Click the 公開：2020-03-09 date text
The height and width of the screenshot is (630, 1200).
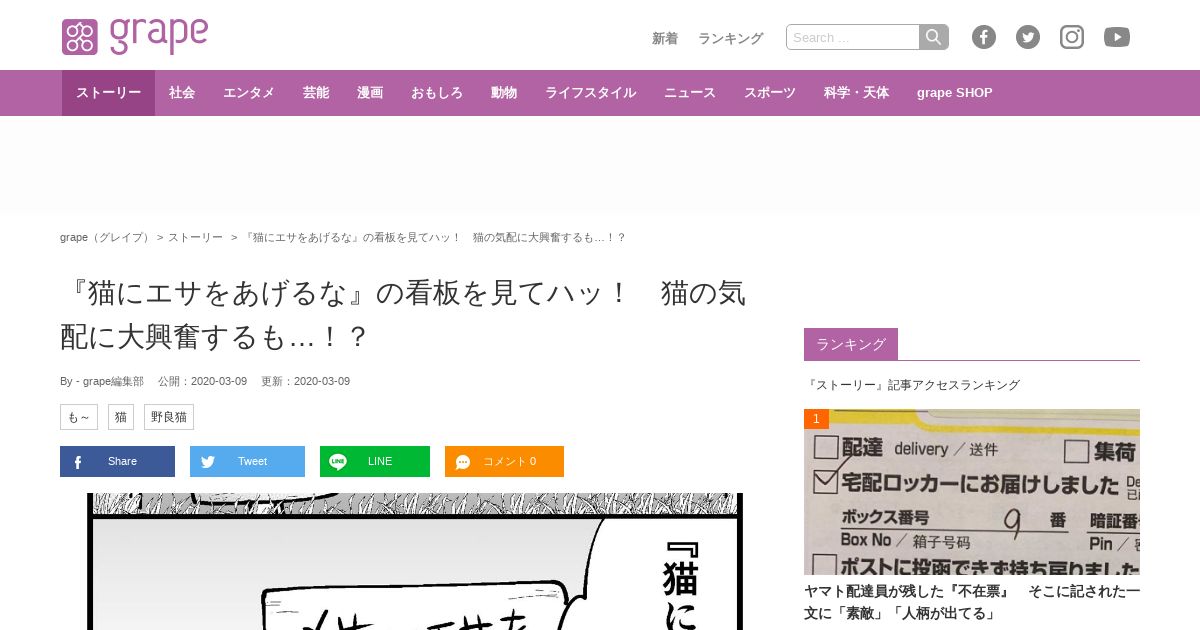pos(202,381)
